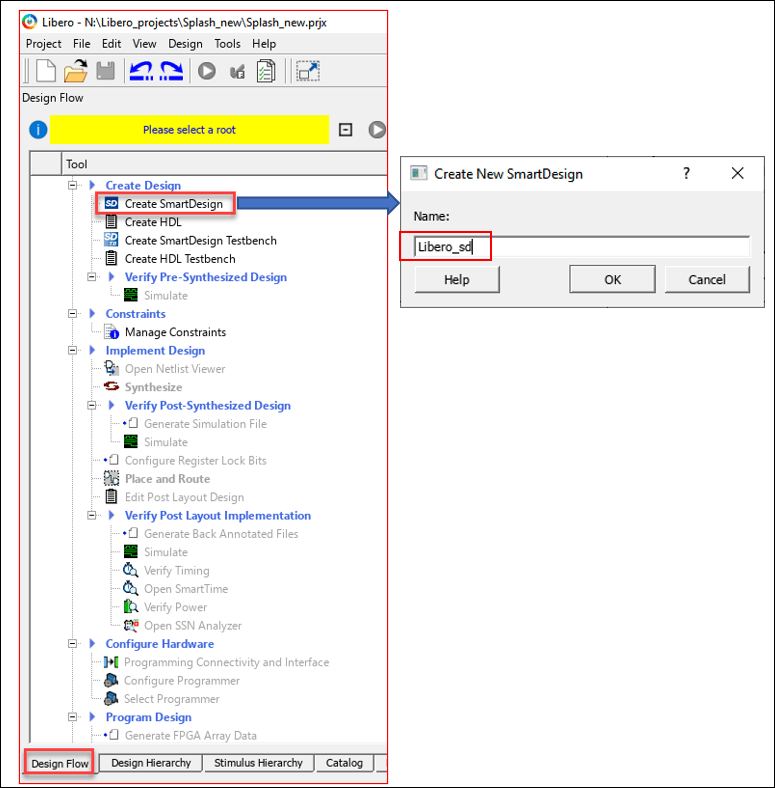The width and height of the screenshot is (775, 788).
Task: Click the collapse-all box icon in Design Flow
Action: click(x=345, y=130)
